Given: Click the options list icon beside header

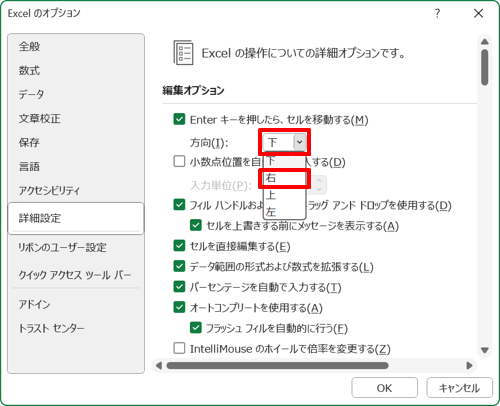Looking at the screenshot, I should click(x=183, y=53).
